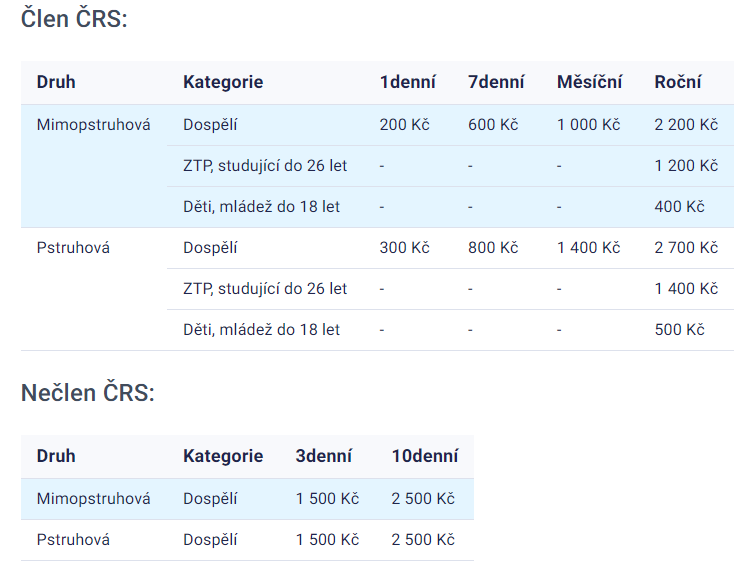
Task: Click the 1 000 Kč monthly price
Action: point(588,125)
